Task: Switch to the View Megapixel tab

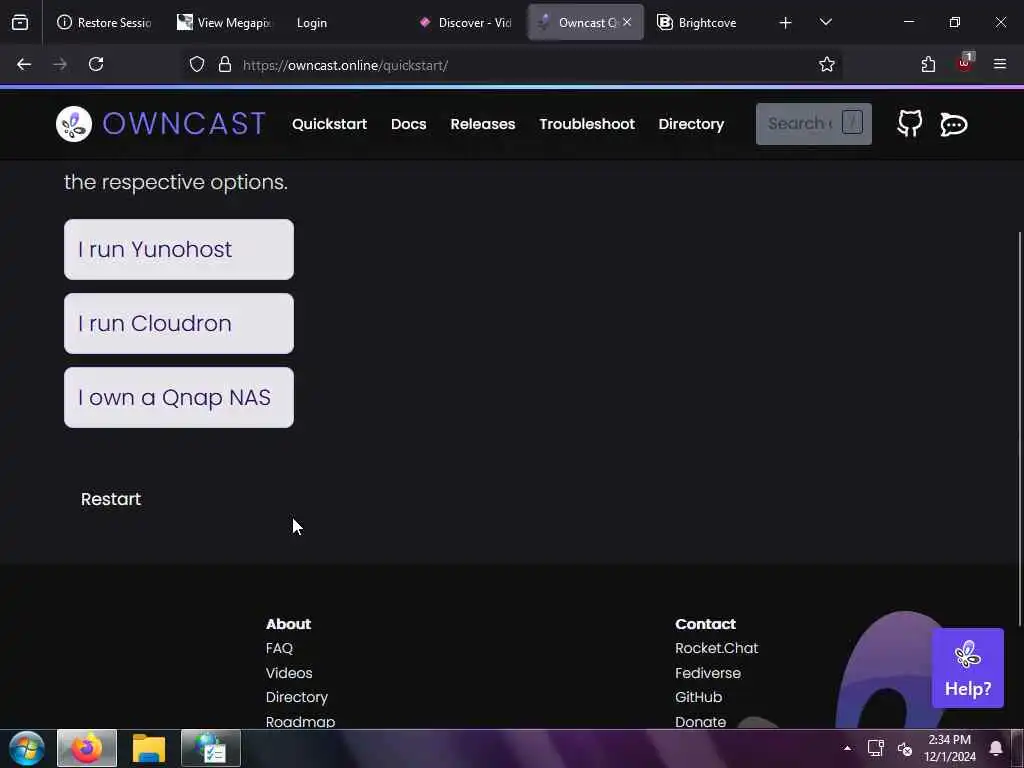Action: [x=224, y=23]
